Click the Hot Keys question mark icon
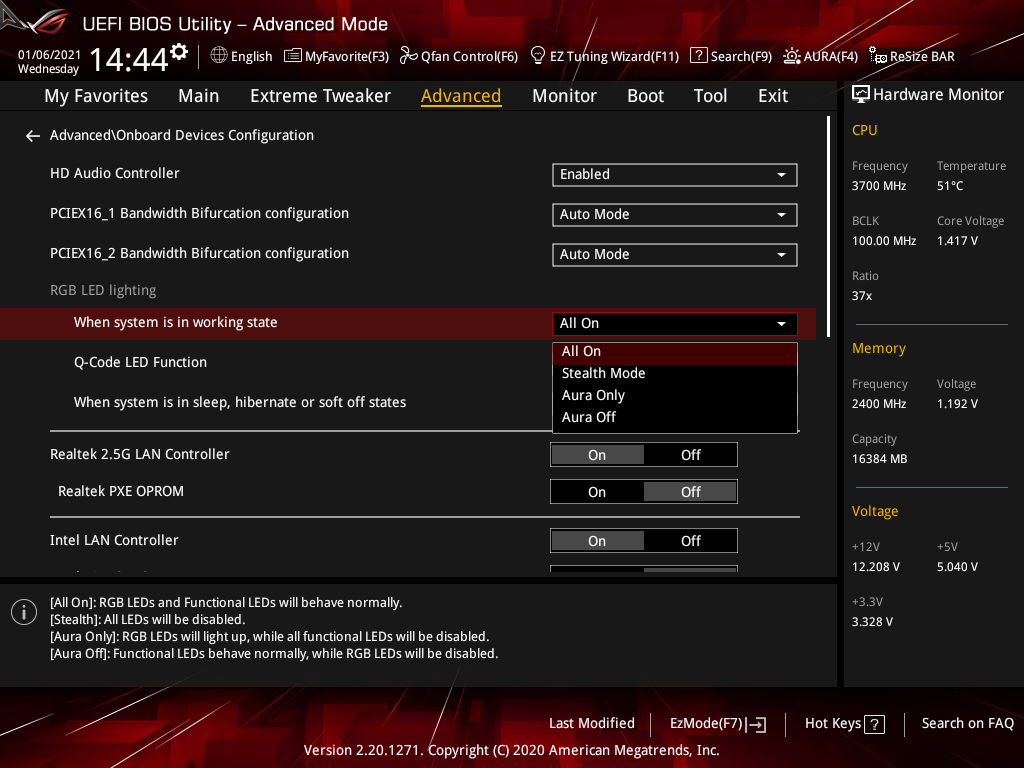The width and height of the screenshot is (1024, 768). (874, 724)
